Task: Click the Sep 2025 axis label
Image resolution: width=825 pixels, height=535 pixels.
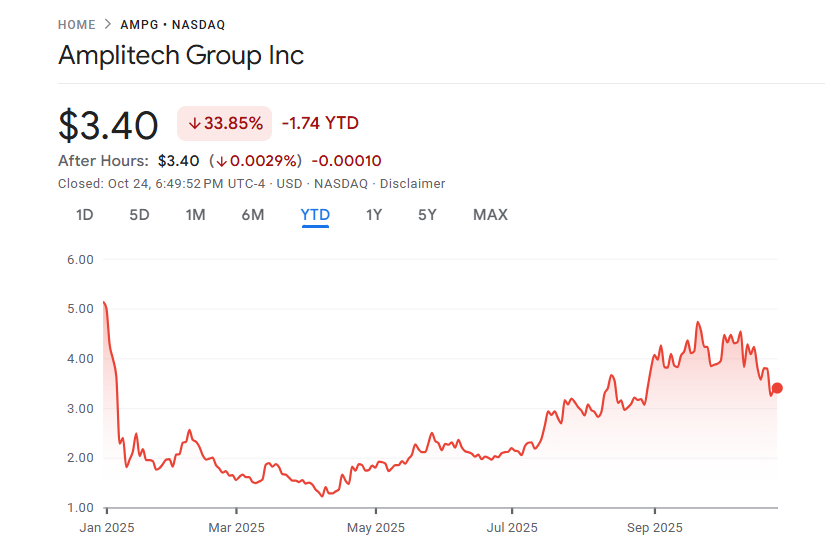Action: [655, 527]
